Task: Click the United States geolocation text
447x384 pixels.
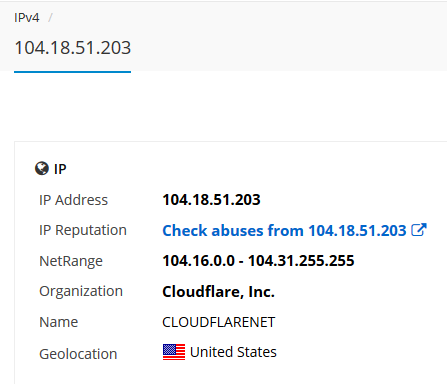Action: tap(233, 352)
